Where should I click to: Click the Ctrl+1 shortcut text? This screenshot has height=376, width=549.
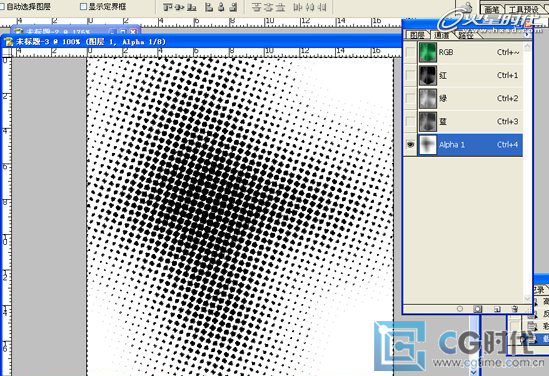coord(507,75)
